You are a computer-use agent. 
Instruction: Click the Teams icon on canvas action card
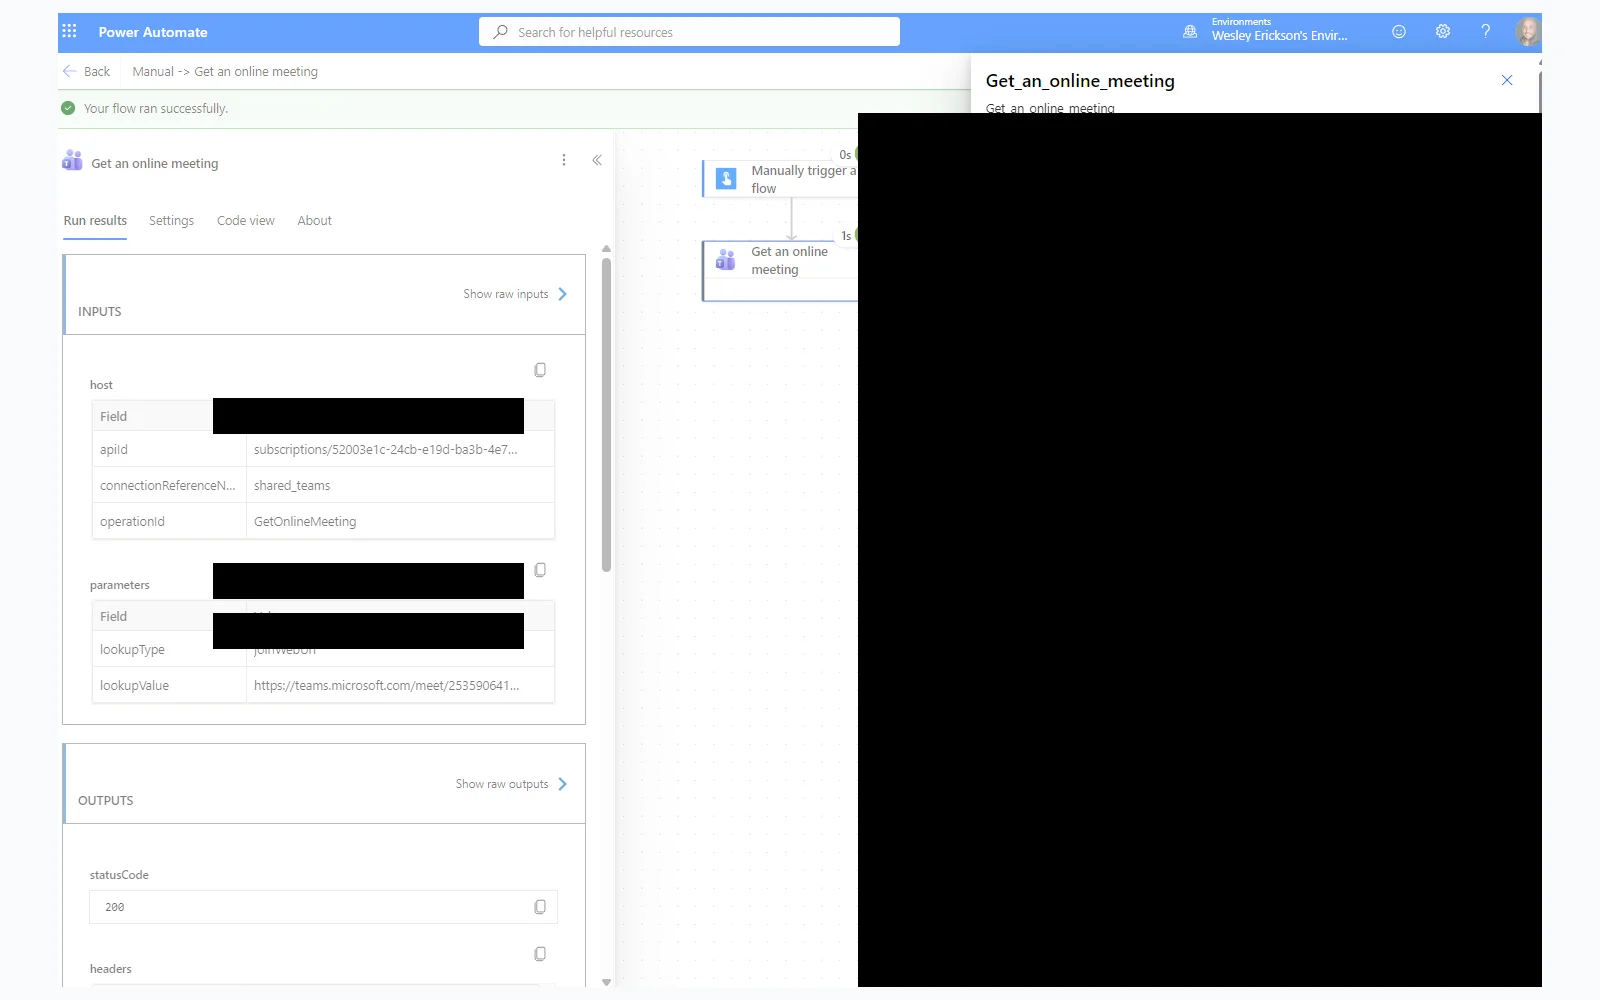tap(726, 260)
